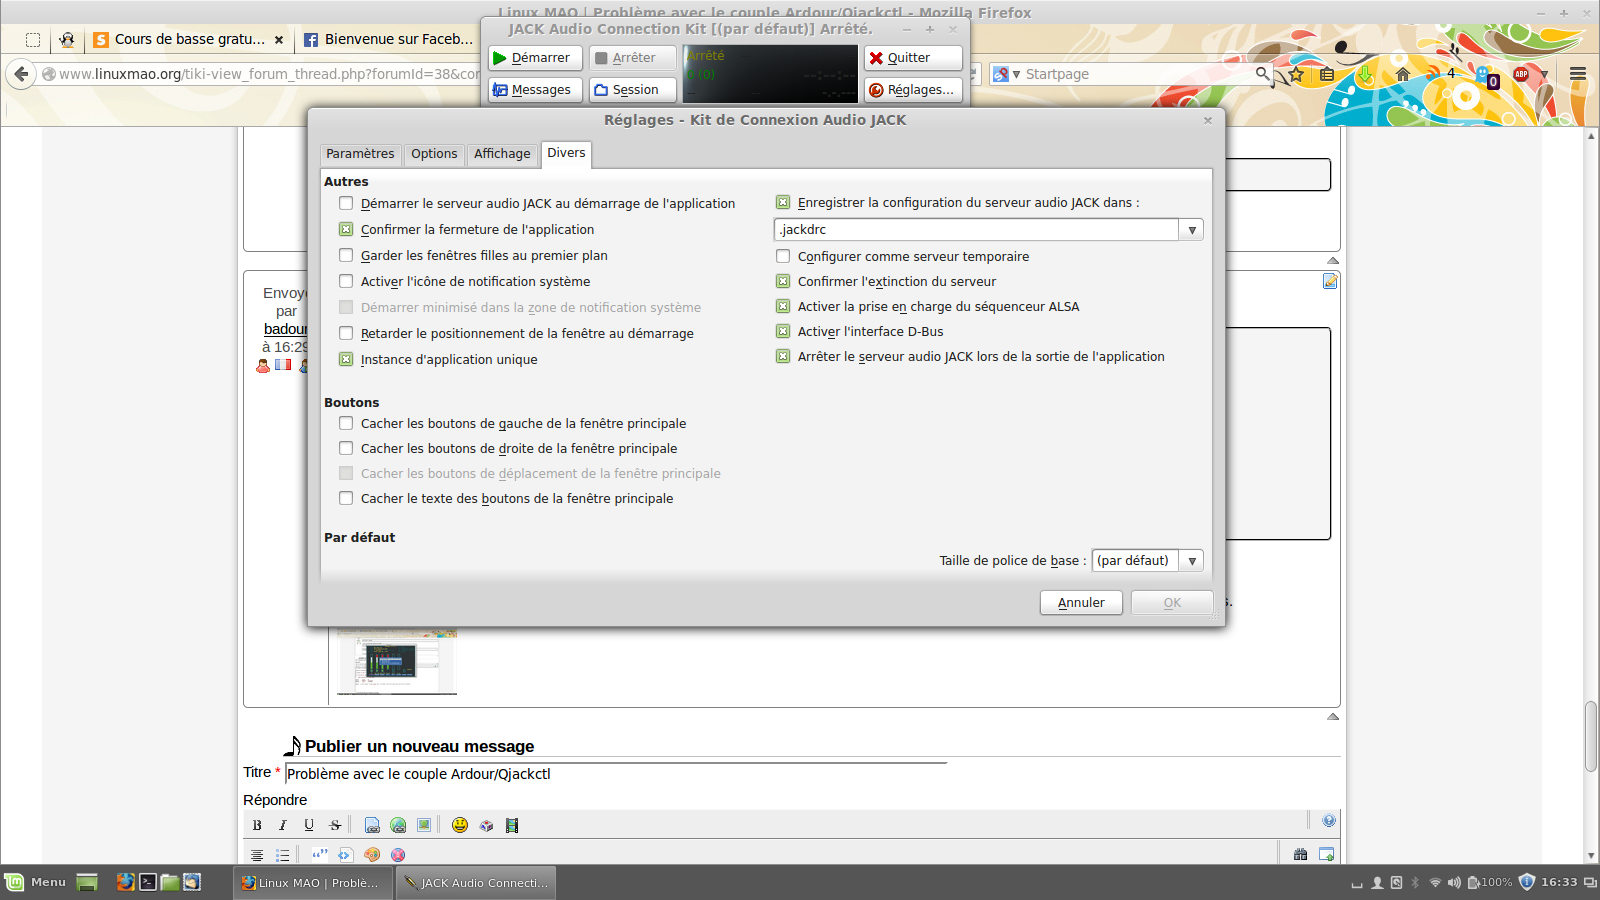Expand the dropdown arrow beside Adblock Plus
This screenshot has width=1600, height=900.
[1545, 74]
